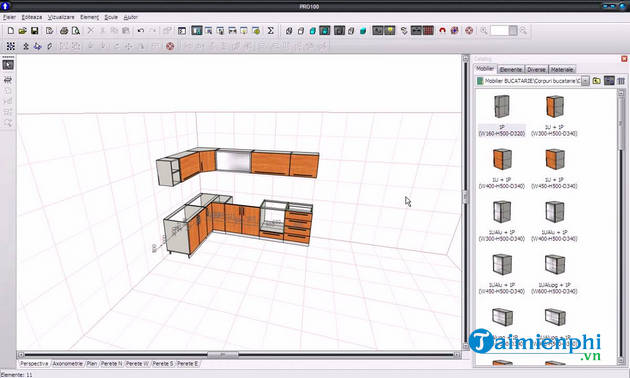The image size is (630, 378).
Task: Select the Perspectiva view tab
Action: coord(34,364)
